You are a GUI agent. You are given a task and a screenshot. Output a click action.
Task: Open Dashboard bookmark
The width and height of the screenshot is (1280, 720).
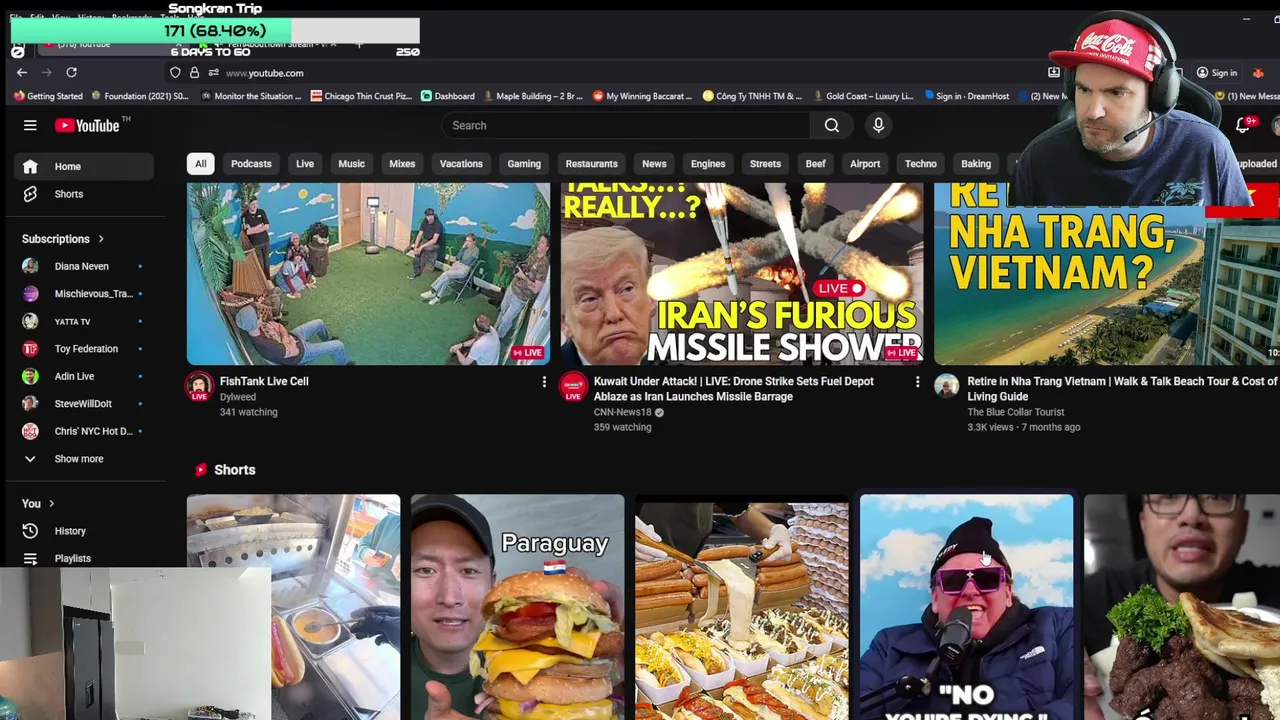click(x=448, y=96)
